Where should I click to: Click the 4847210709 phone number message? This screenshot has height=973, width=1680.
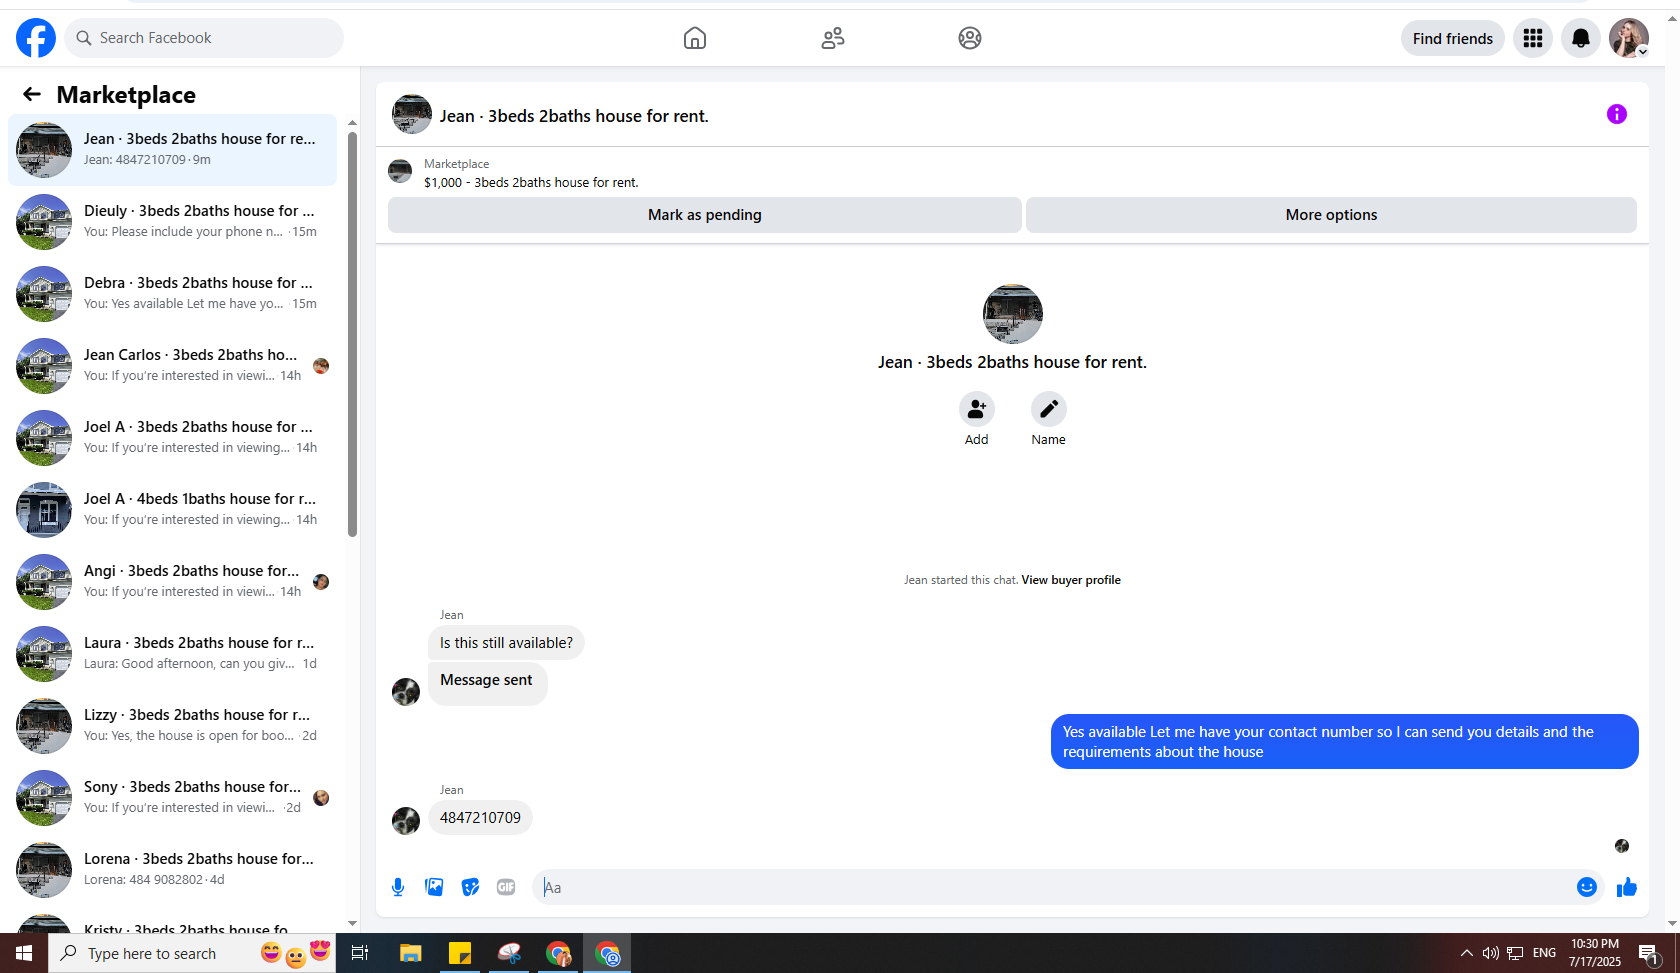[x=480, y=818]
